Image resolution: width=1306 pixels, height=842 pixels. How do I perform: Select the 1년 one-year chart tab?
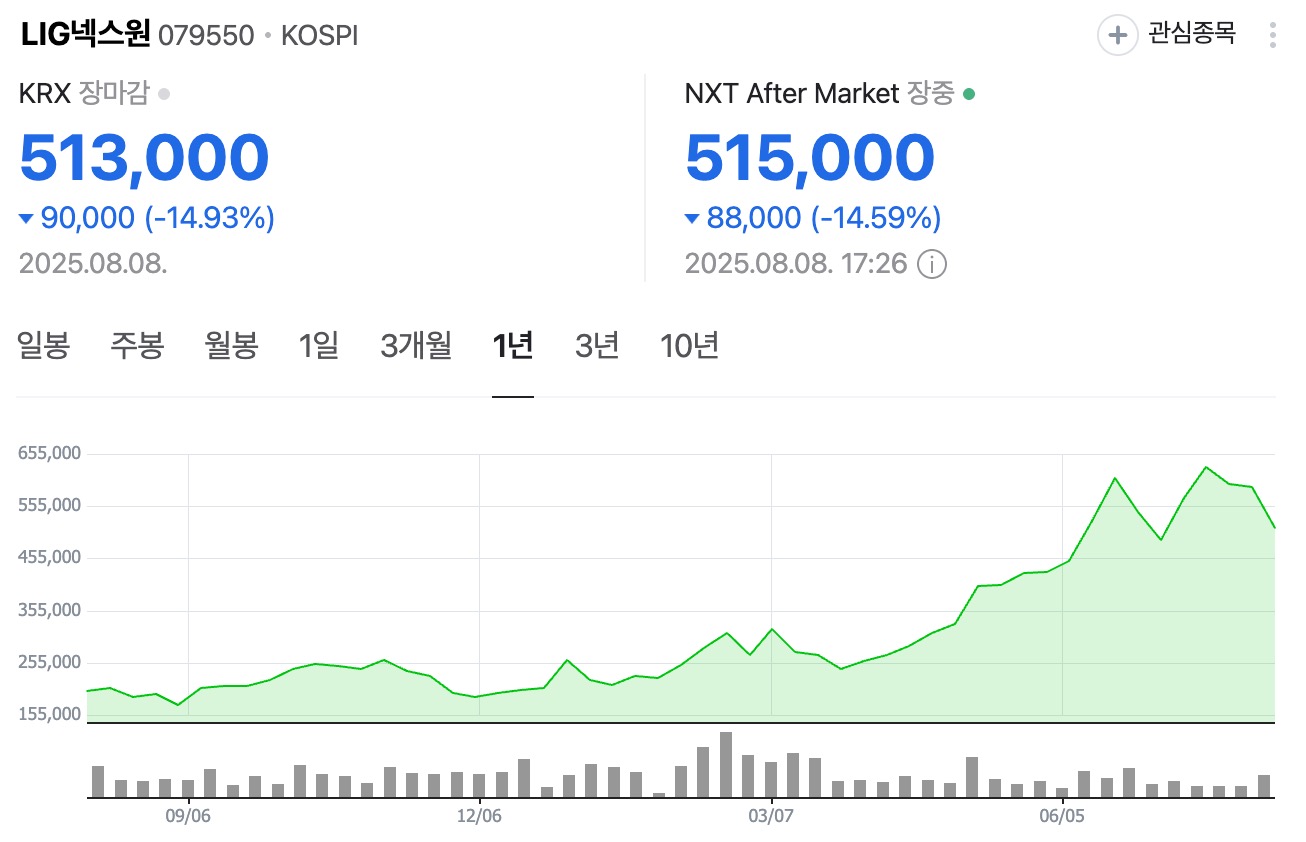click(512, 346)
